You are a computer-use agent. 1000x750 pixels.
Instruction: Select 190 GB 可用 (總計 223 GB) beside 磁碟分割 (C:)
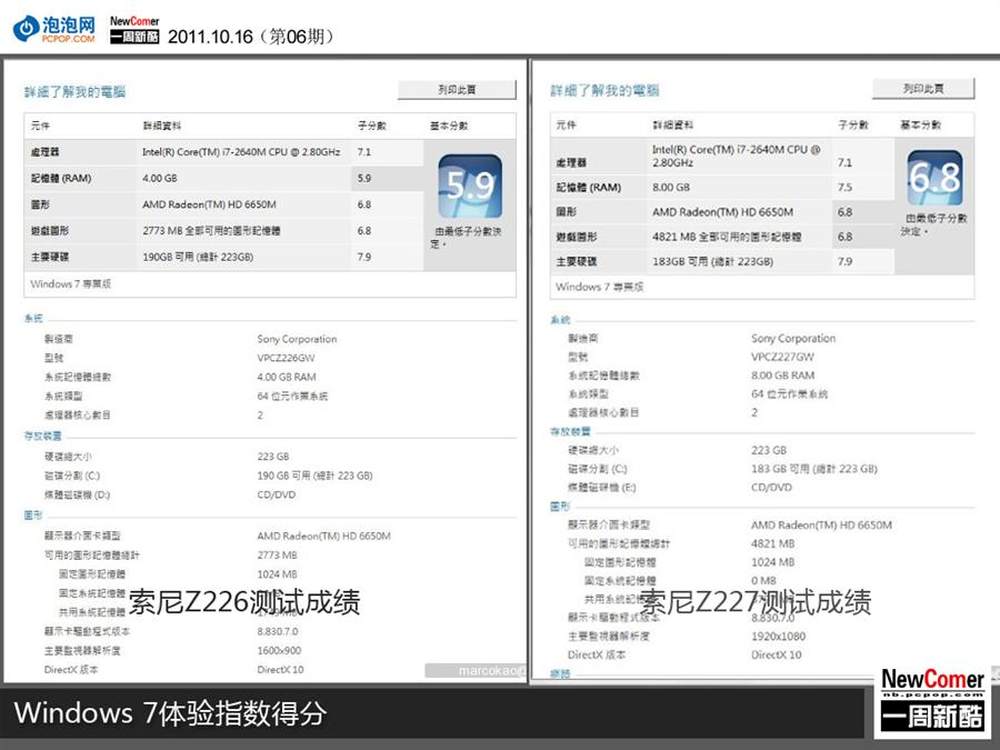coord(315,476)
